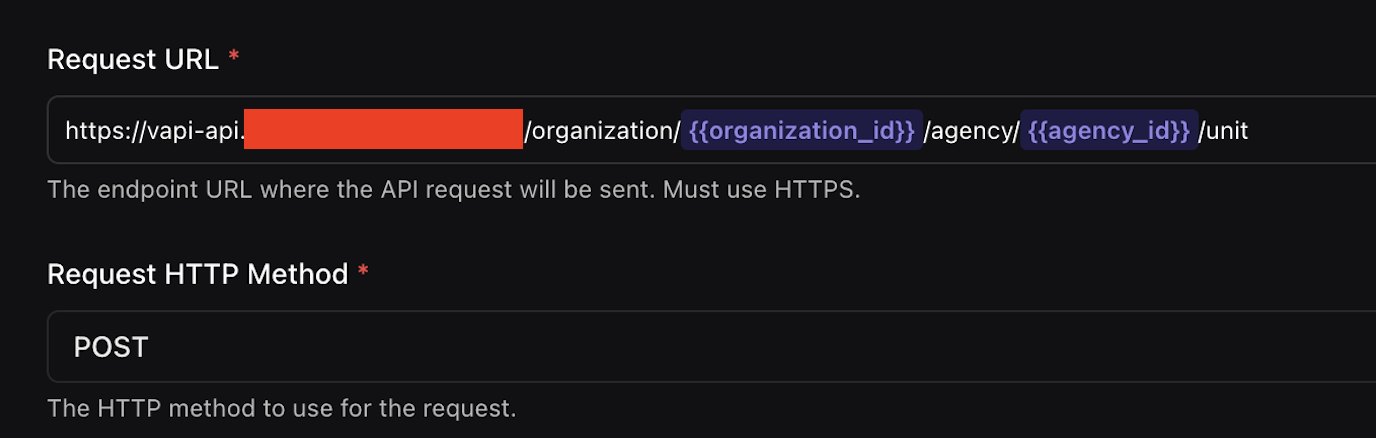Click the vapi-api. subdomain text
This screenshot has height=438, width=1376.
[x=190, y=131]
